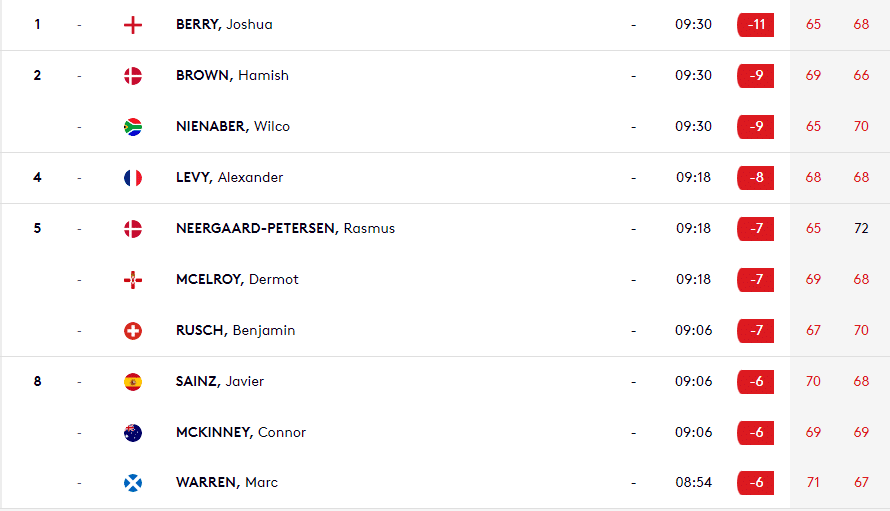The height and width of the screenshot is (511, 890).
Task: Click the 08:54 tee time for Warren
Action: click(x=694, y=482)
